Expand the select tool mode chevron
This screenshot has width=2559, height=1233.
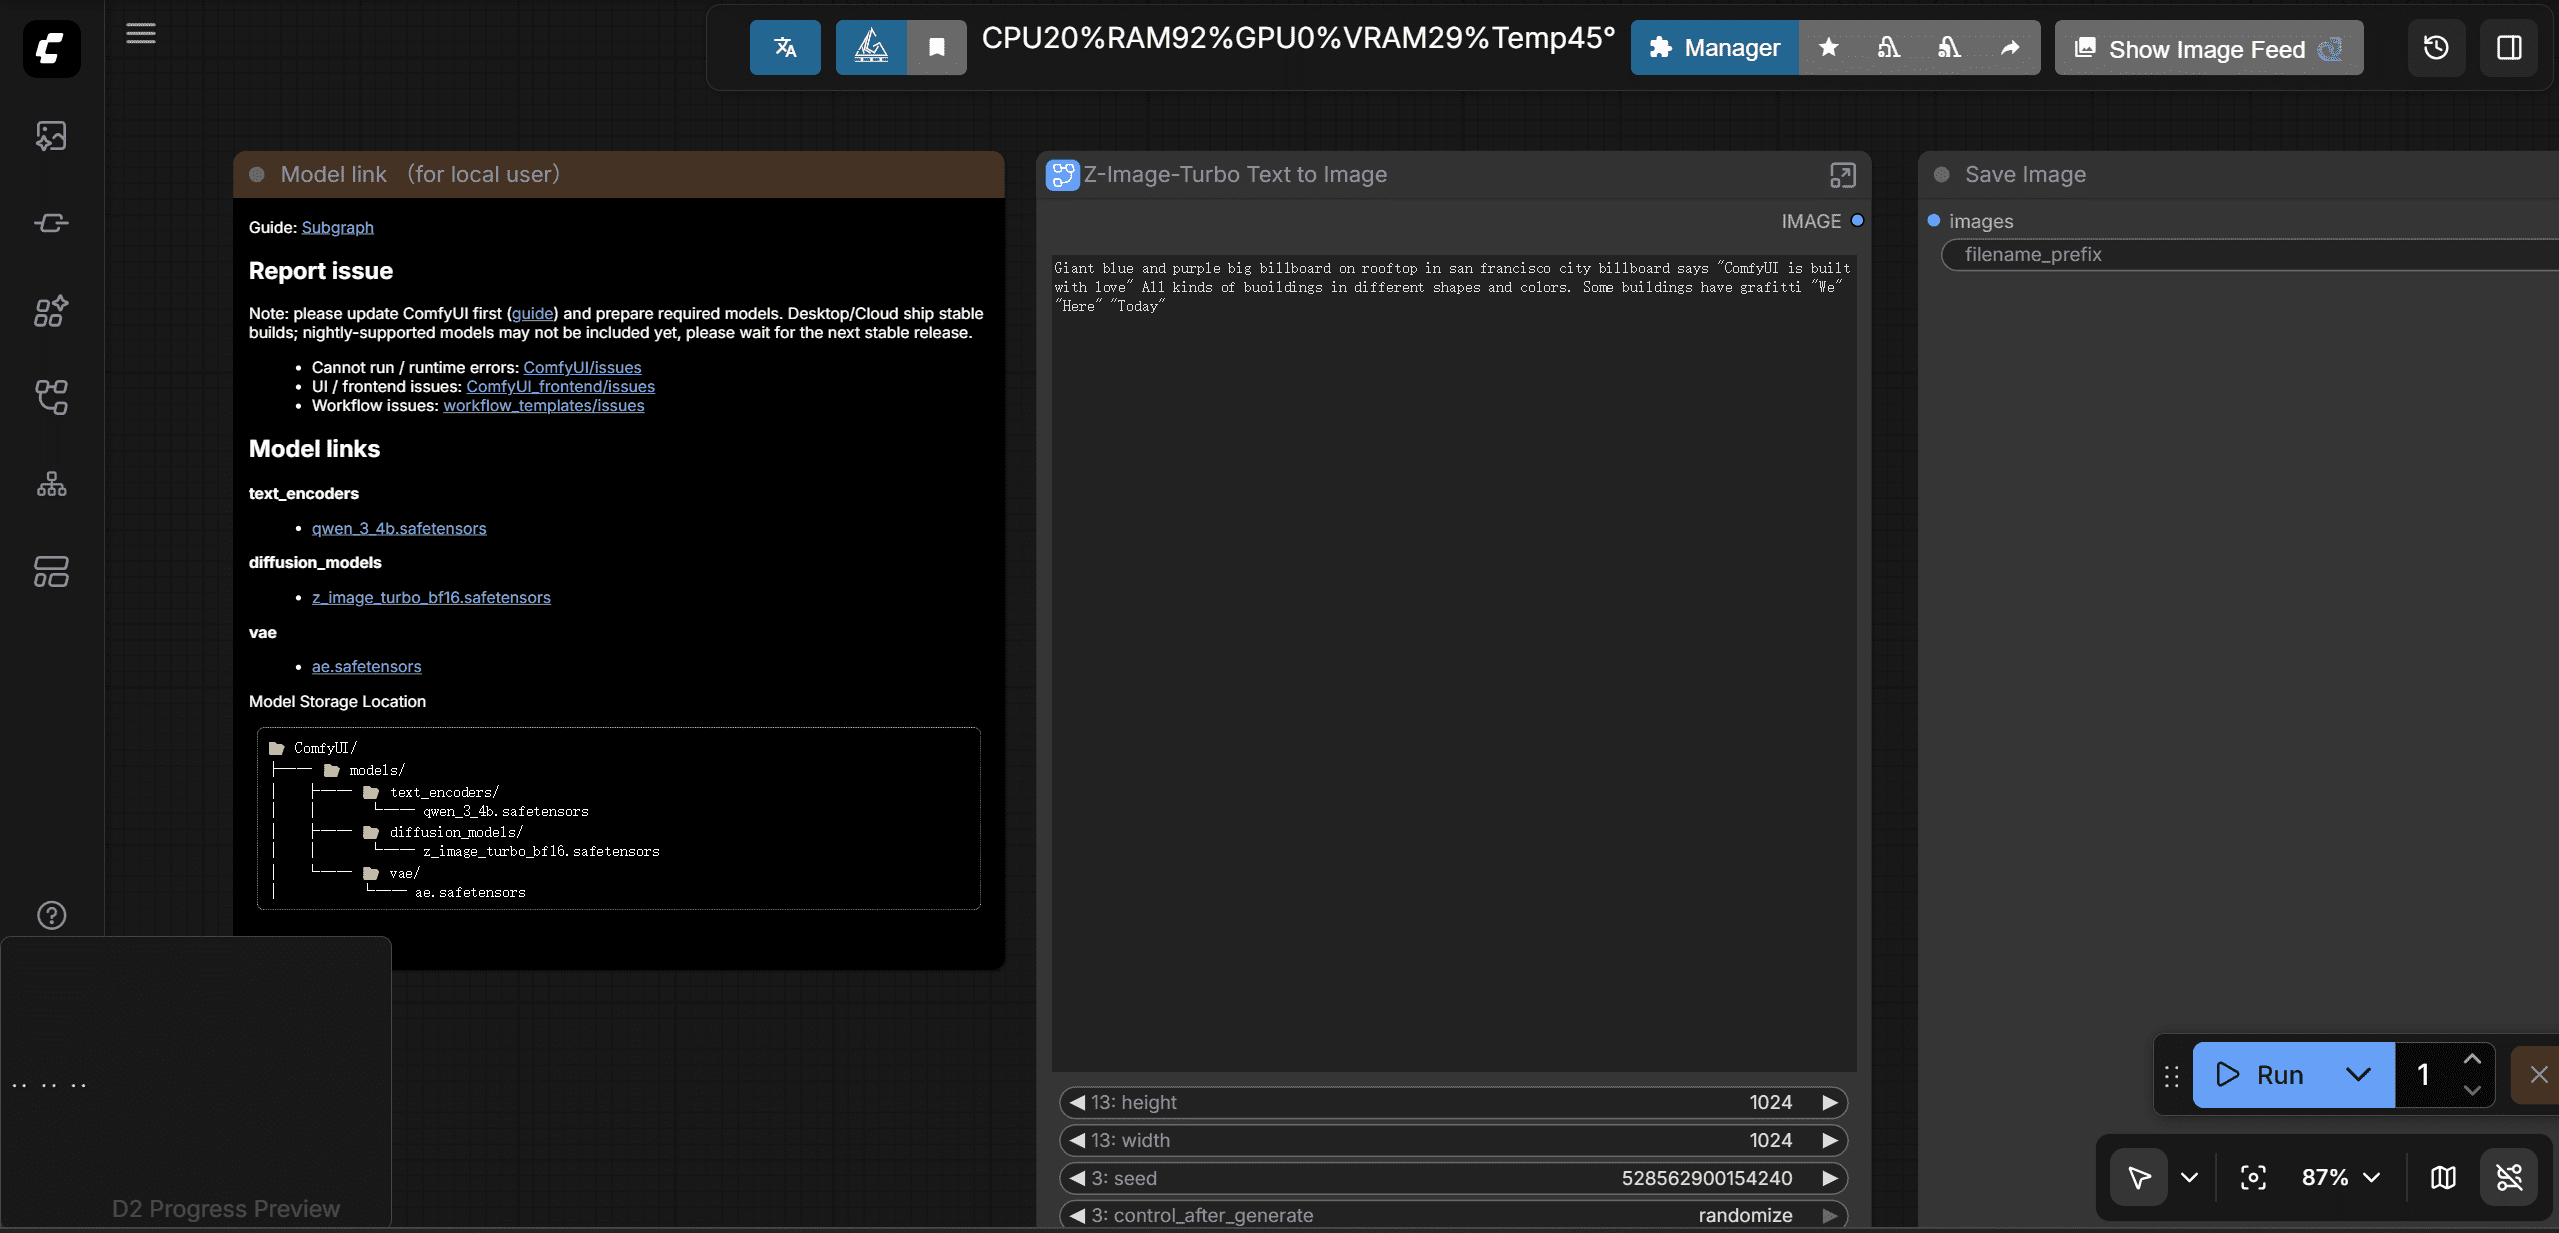click(2190, 1177)
